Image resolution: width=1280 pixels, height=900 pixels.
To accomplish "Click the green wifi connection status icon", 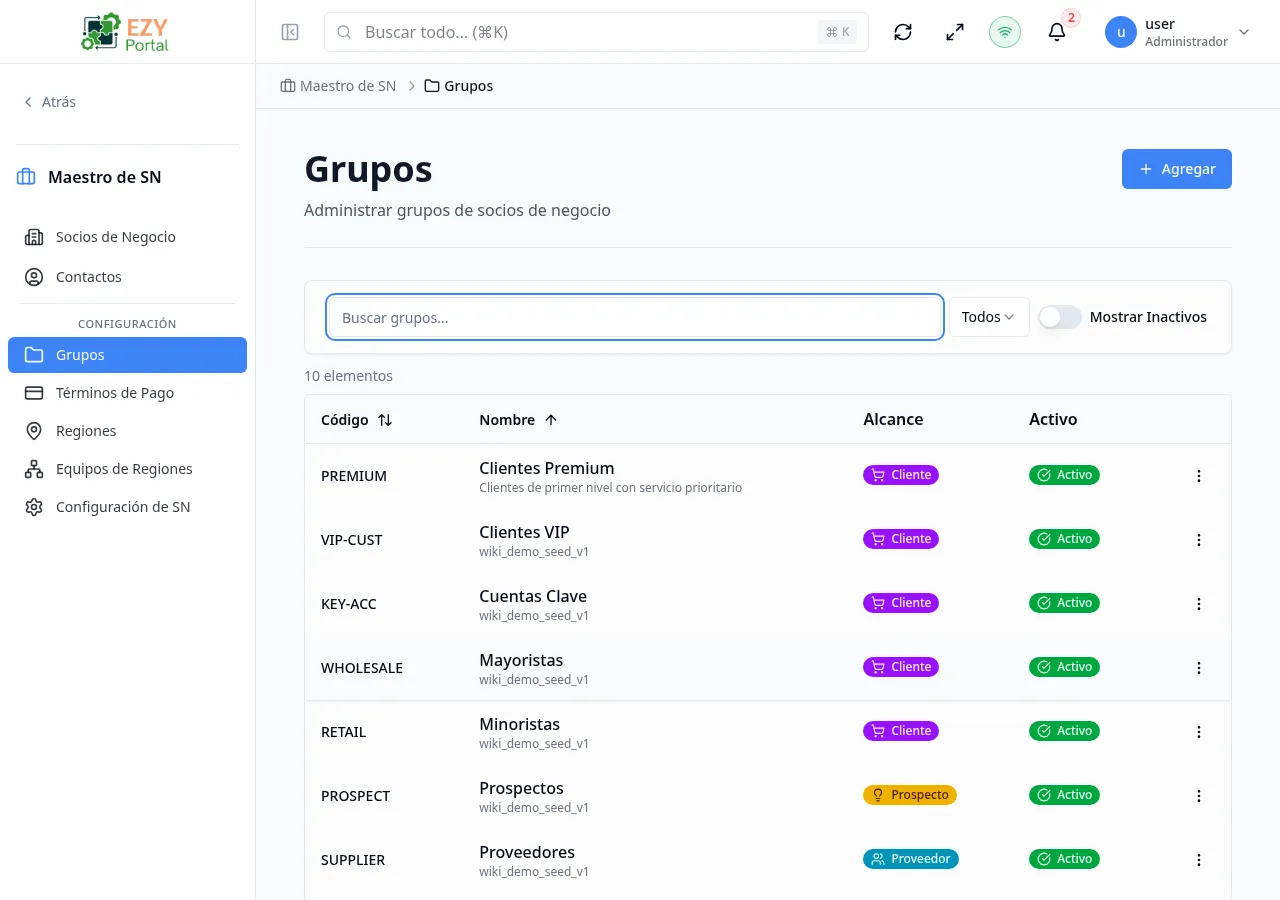I will click(1005, 32).
